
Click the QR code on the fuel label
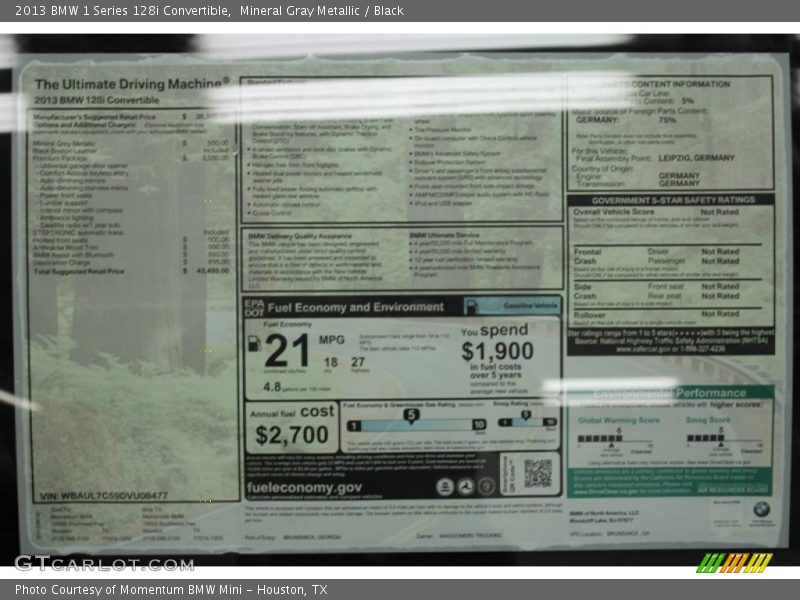(538, 473)
